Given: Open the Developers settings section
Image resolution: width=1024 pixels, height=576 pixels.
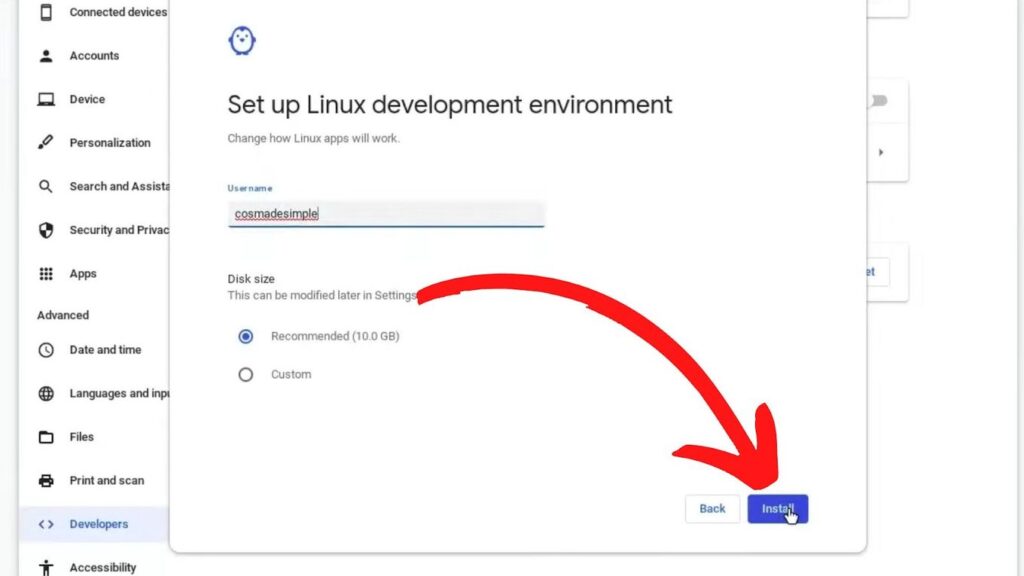Looking at the screenshot, I should [x=98, y=524].
